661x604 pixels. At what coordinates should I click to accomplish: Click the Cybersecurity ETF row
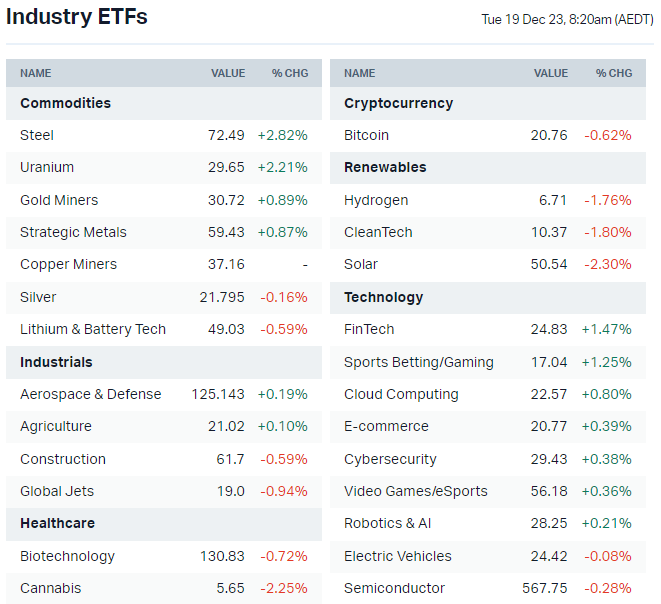pos(390,459)
